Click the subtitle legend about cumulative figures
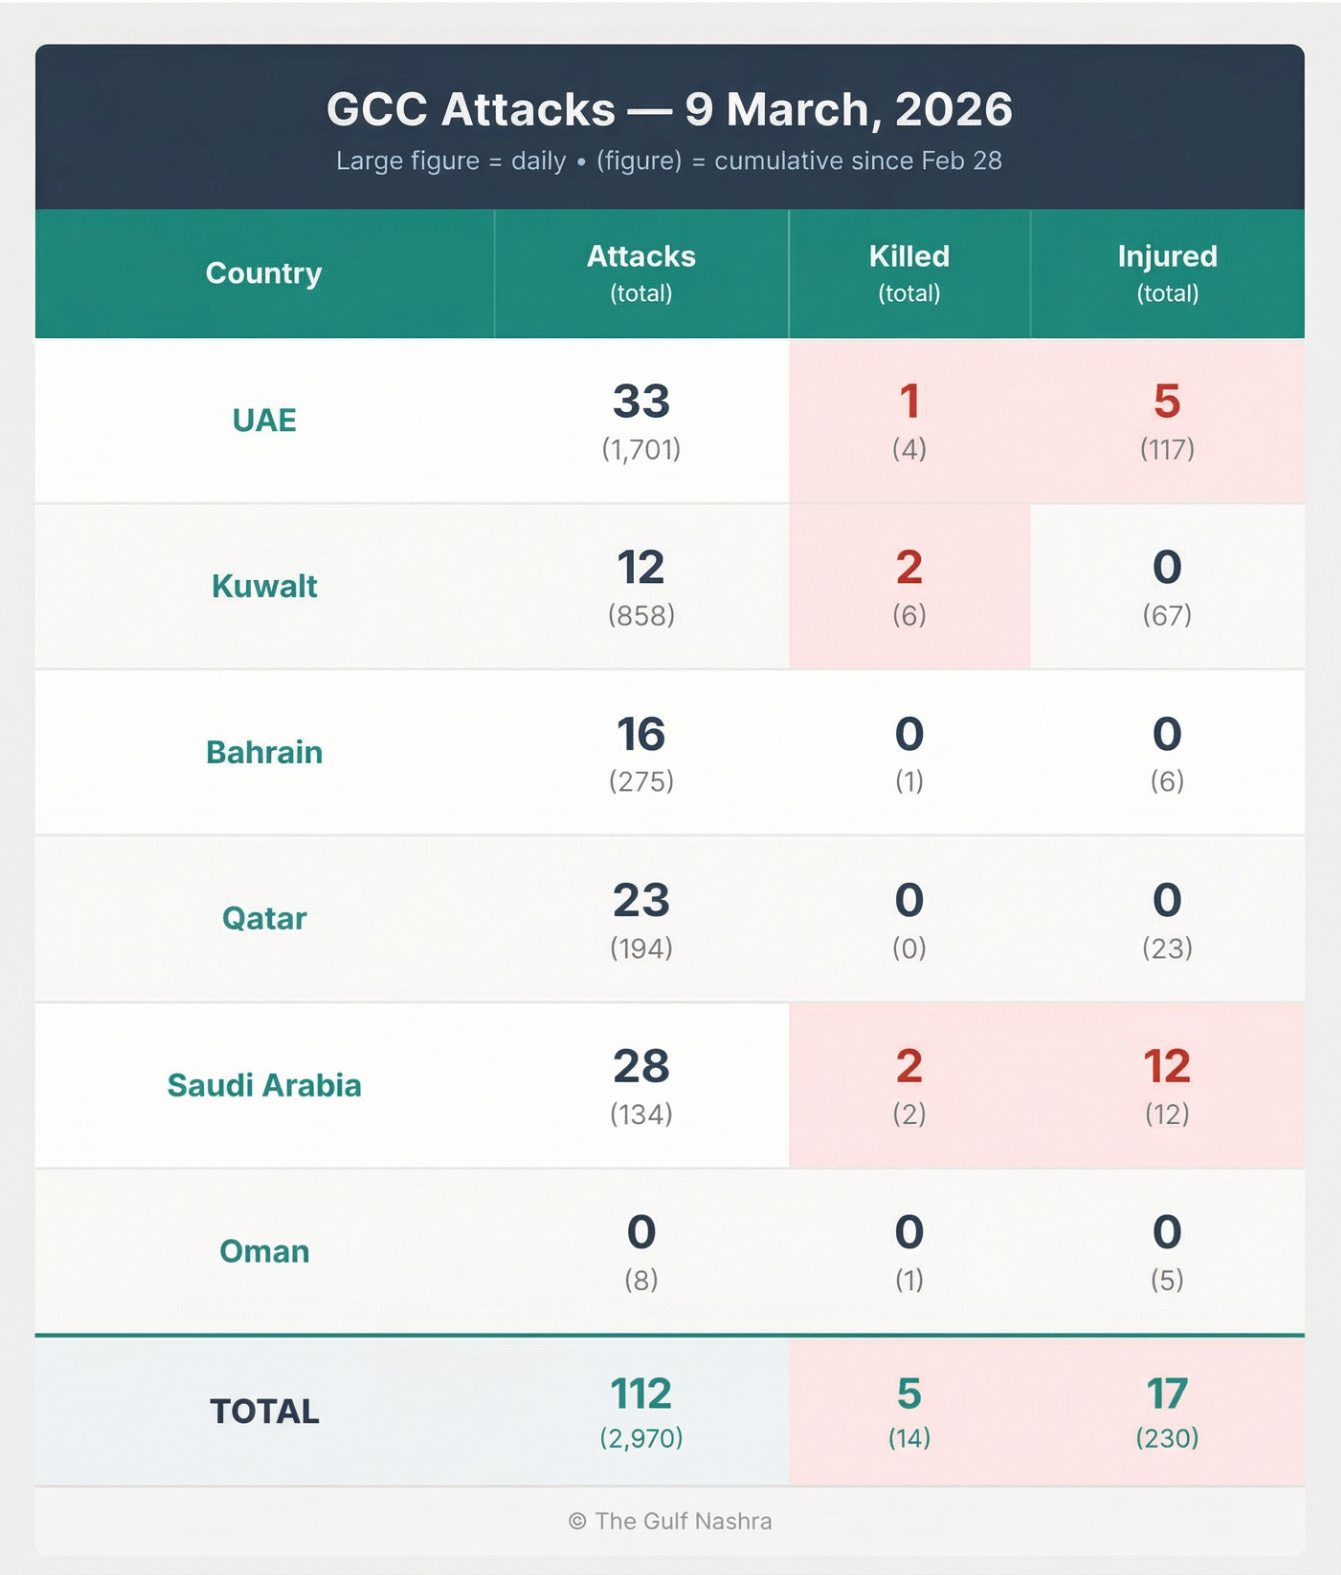 669,161
